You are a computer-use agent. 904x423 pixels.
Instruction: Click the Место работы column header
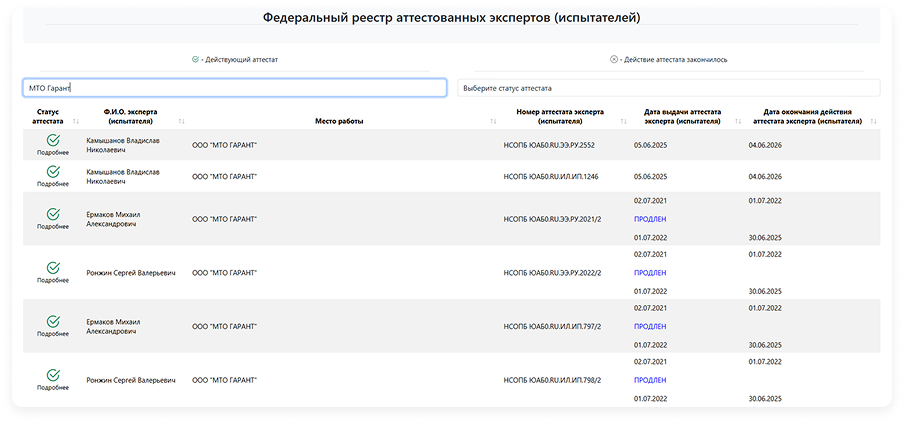[x=339, y=122]
